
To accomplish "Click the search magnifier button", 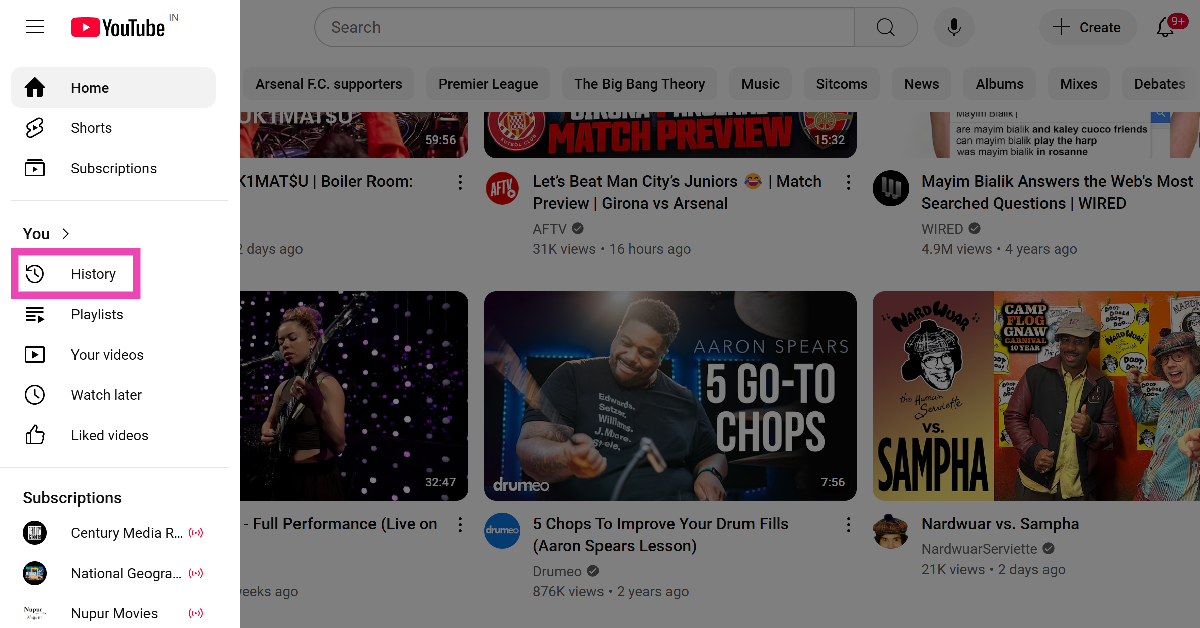I will click(885, 27).
